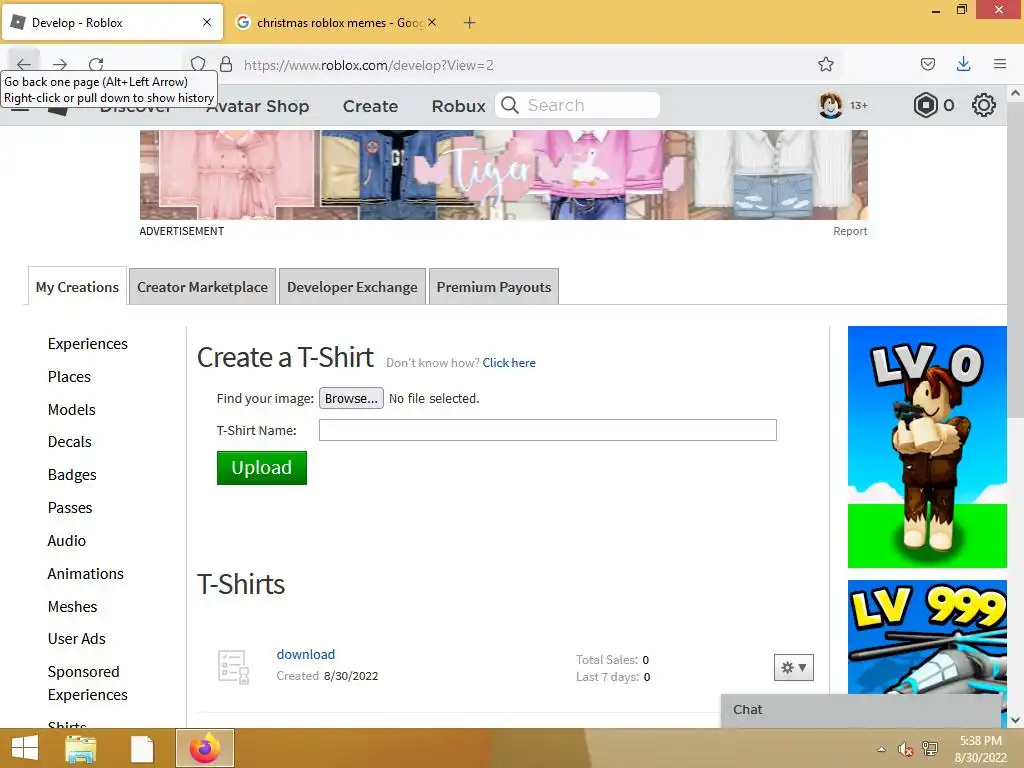
Task: Switch to Premium Payouts tab
Action: pos(494,287)
